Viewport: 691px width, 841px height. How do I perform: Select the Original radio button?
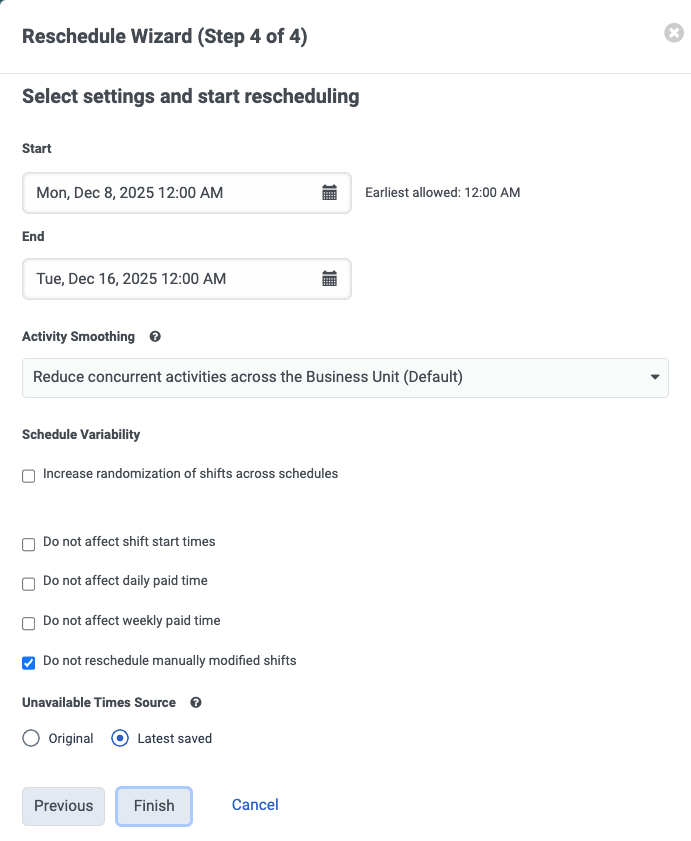(x=31, y=738)
